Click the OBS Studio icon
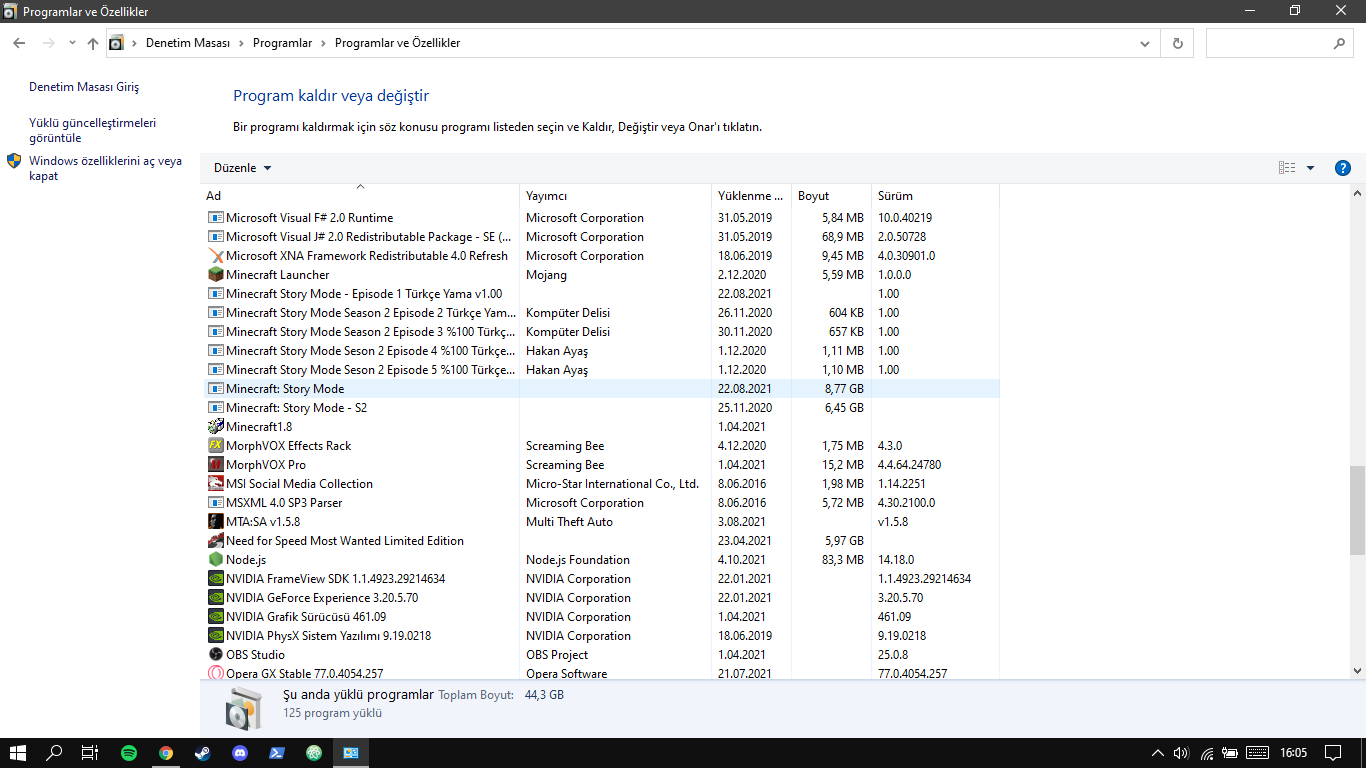1366x768 pixels. point(216,655)
